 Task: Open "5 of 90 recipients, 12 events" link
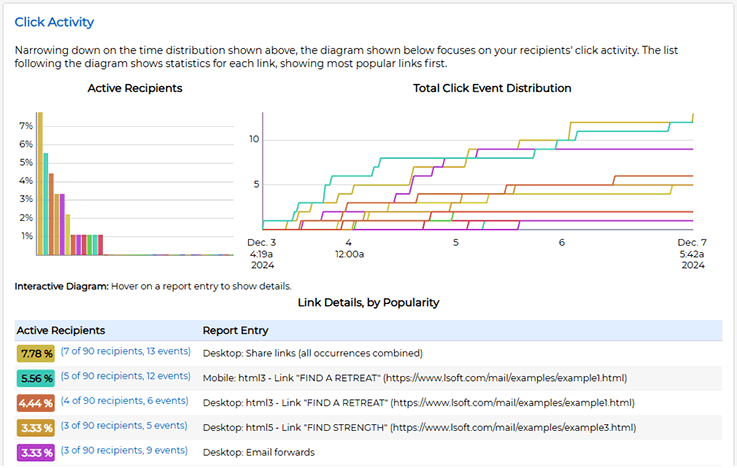coord(125,377)
